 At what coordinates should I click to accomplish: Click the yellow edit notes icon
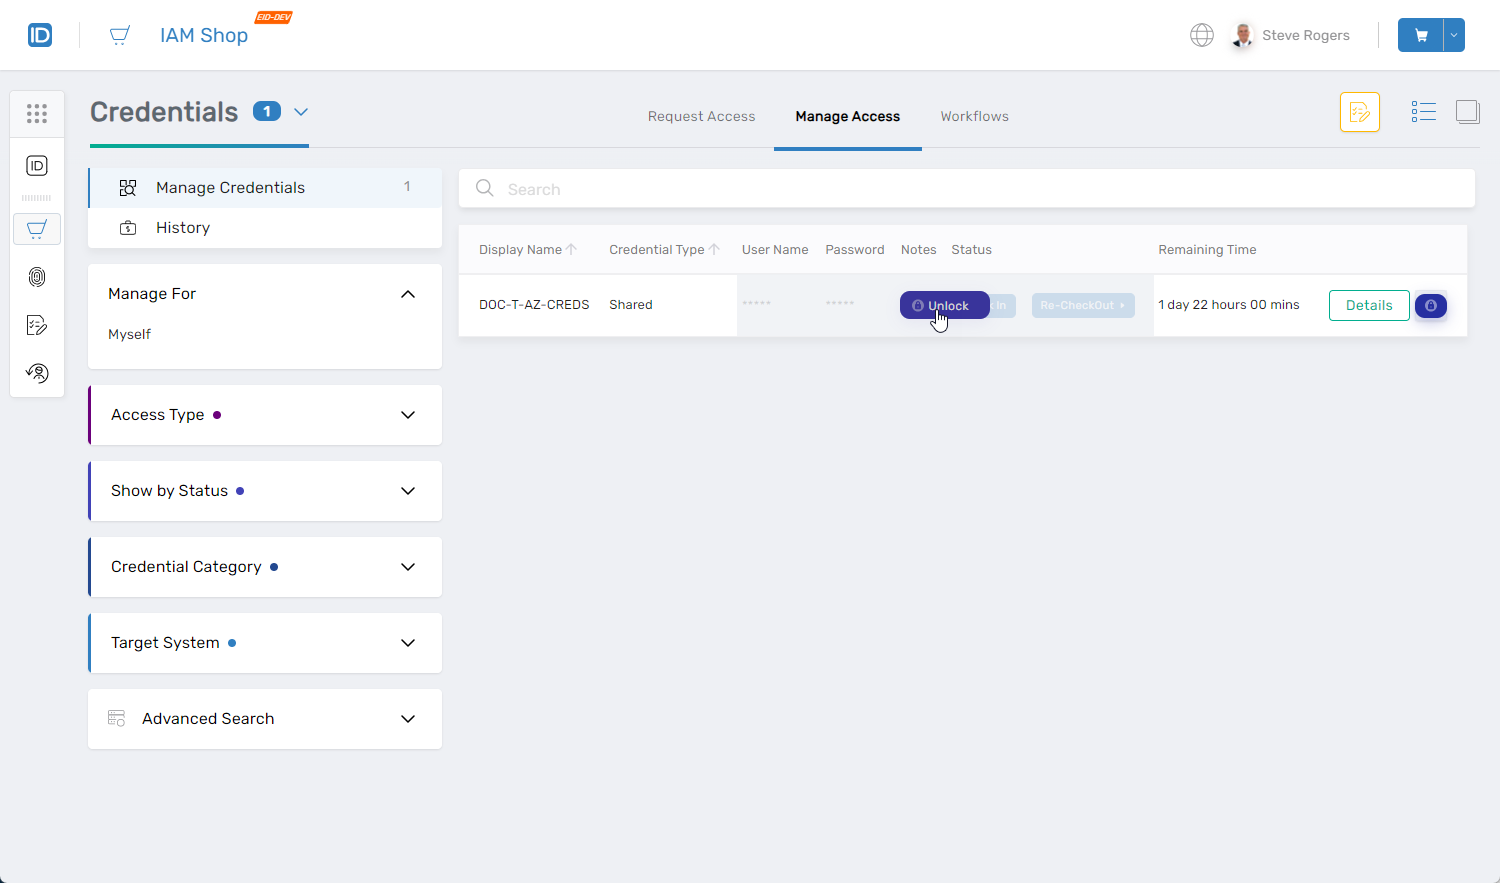point(1359,112)
